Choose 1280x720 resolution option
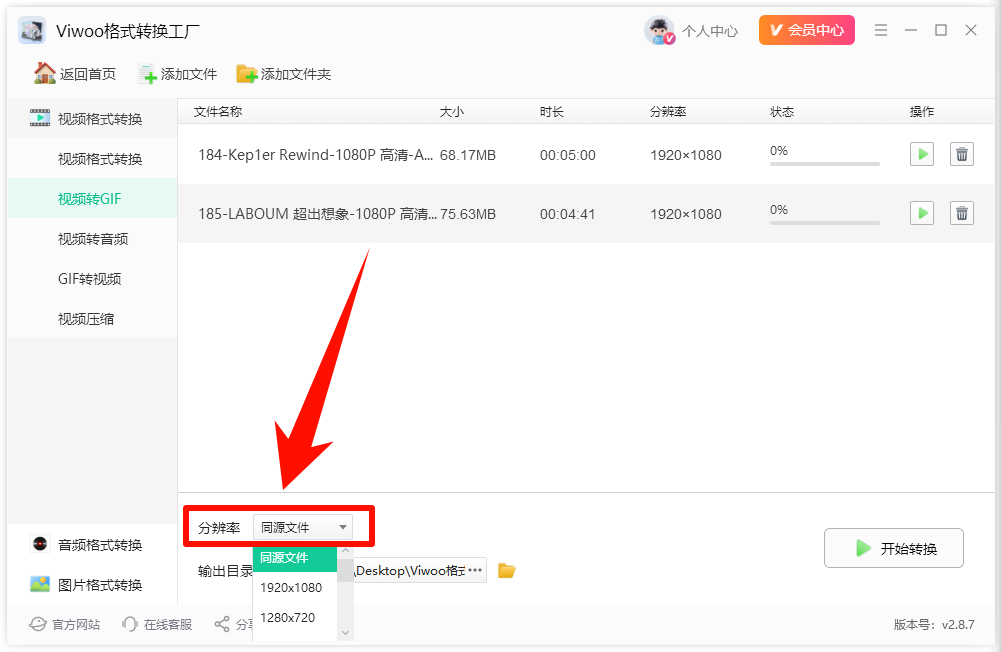Image resolution: width=1002 pixels, height=652 pixels. 295,617
